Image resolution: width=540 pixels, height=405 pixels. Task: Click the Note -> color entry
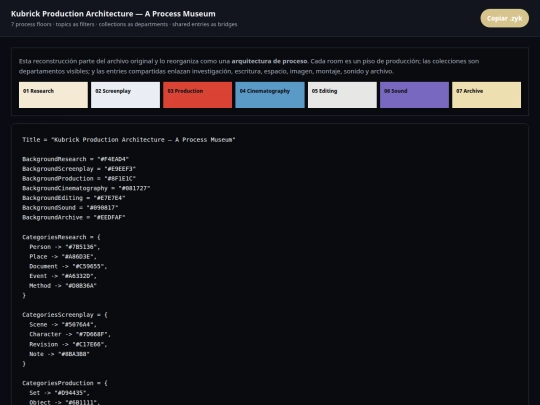pyautogui.click(x=60, y=354)
